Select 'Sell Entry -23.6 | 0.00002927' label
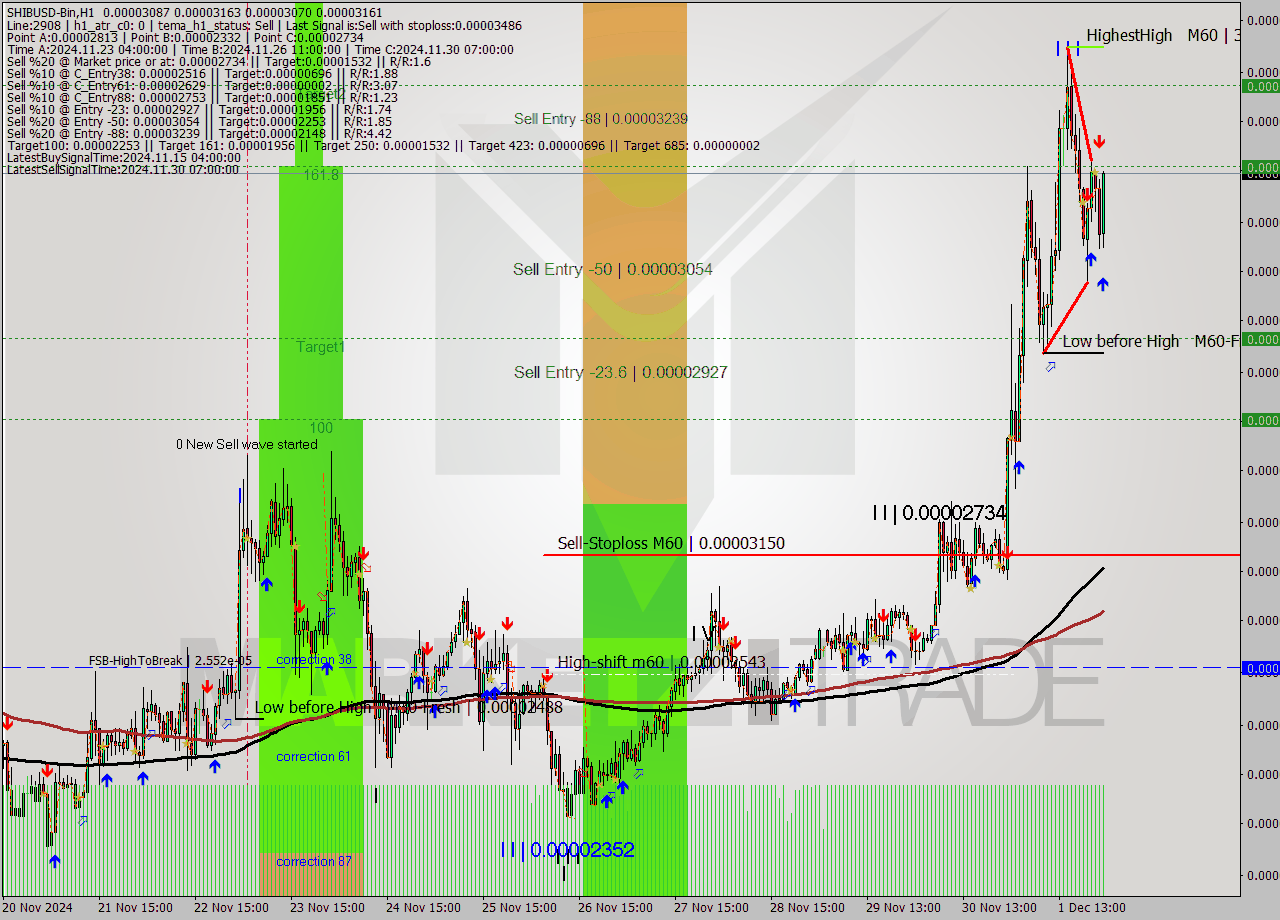The height and width of the screenshot is (920, 1280). click(620, 372)
